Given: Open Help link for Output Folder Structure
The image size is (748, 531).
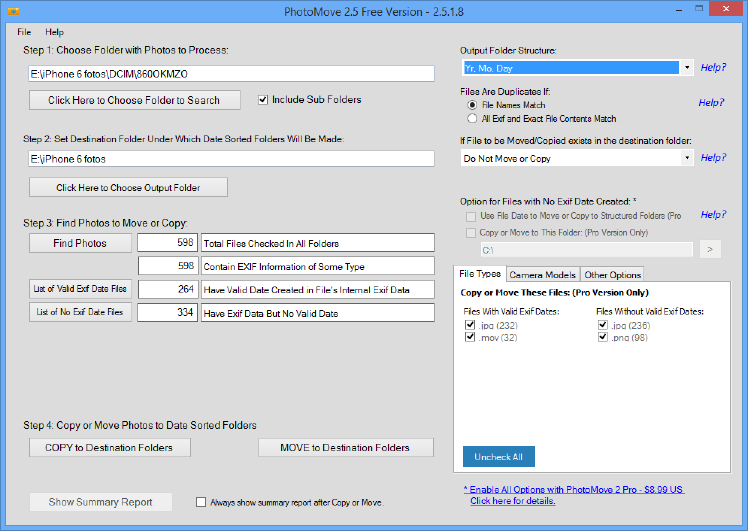Looking at the screenshot, I should pyautogui.click(x=713, y=67).
